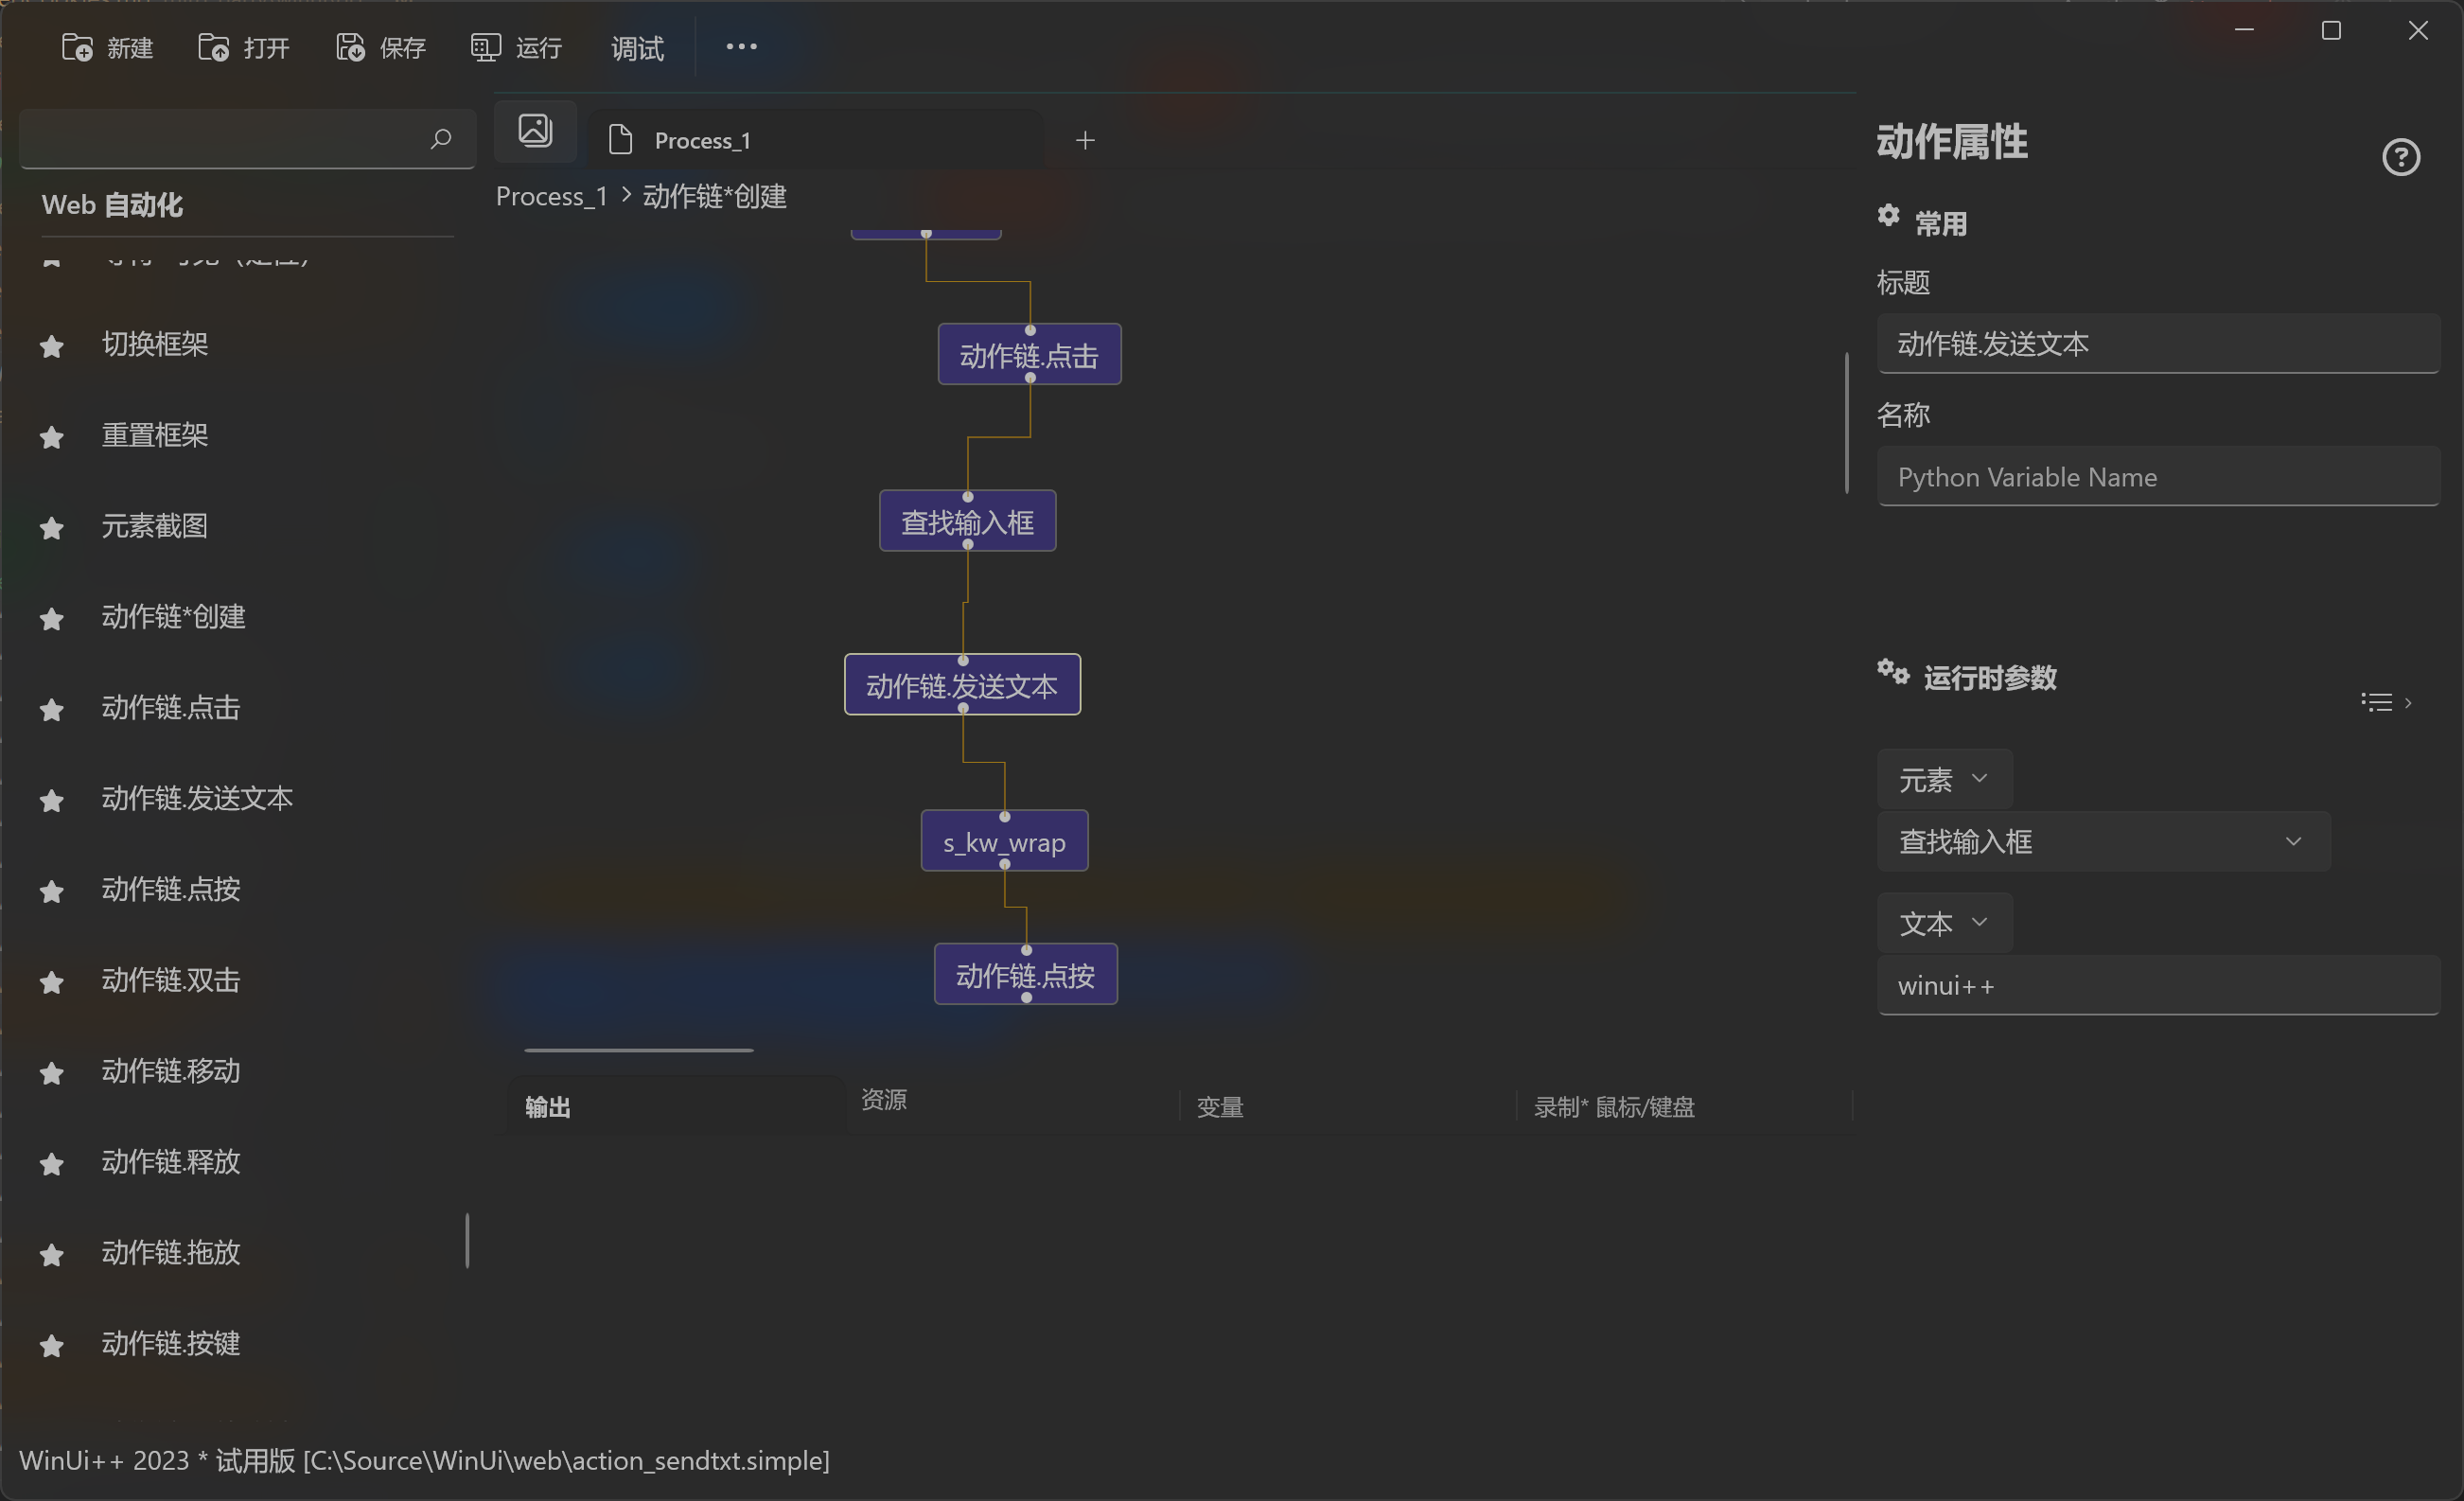Toggle the star next to 元素截图

[52, 527]
